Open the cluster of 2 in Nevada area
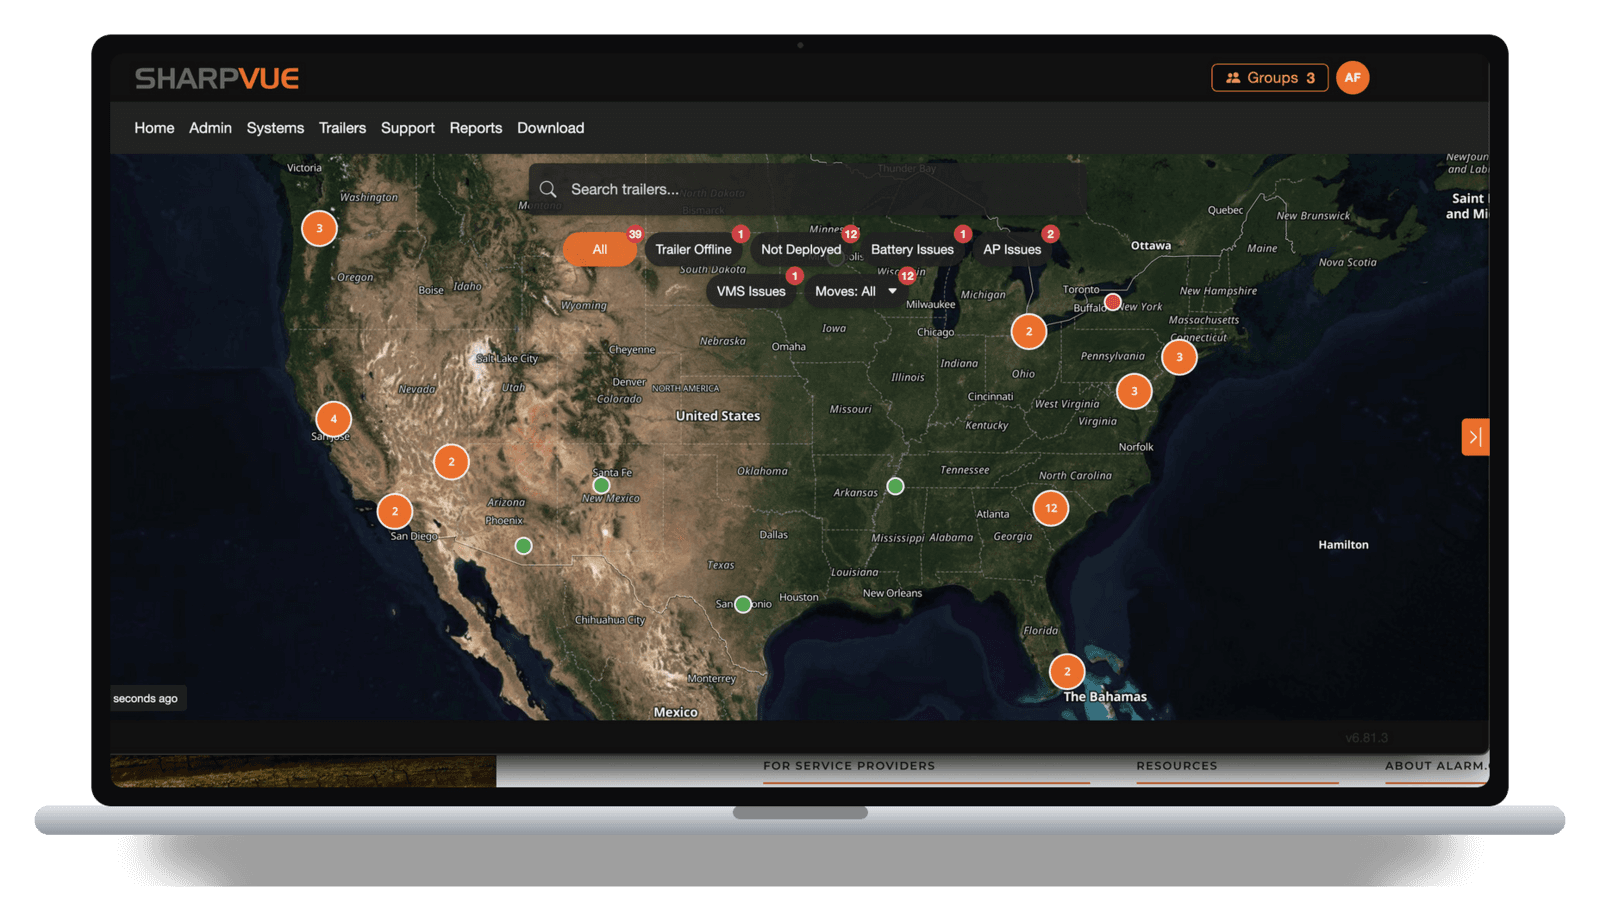This screenshot has width=1600, height=921. [x=451, y=462]
